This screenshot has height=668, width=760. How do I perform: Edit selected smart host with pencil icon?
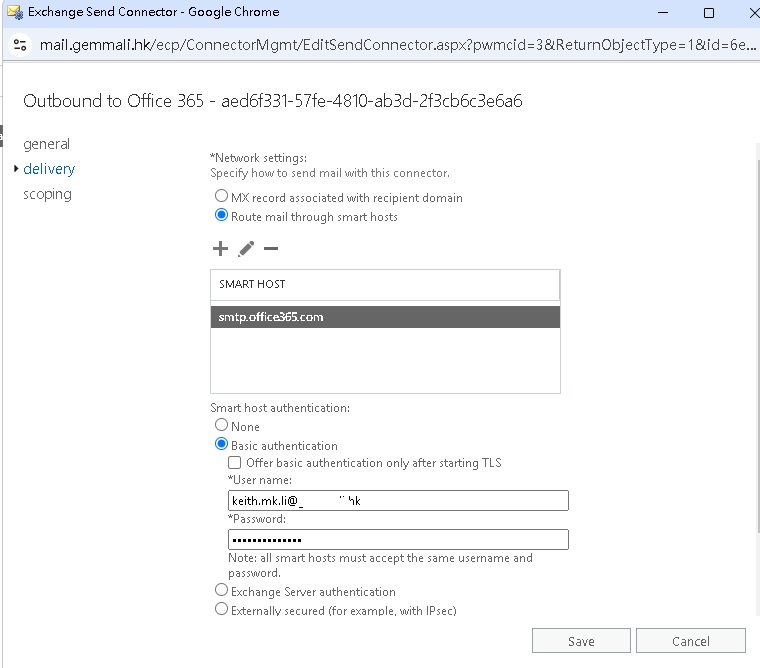pos(246,249)
